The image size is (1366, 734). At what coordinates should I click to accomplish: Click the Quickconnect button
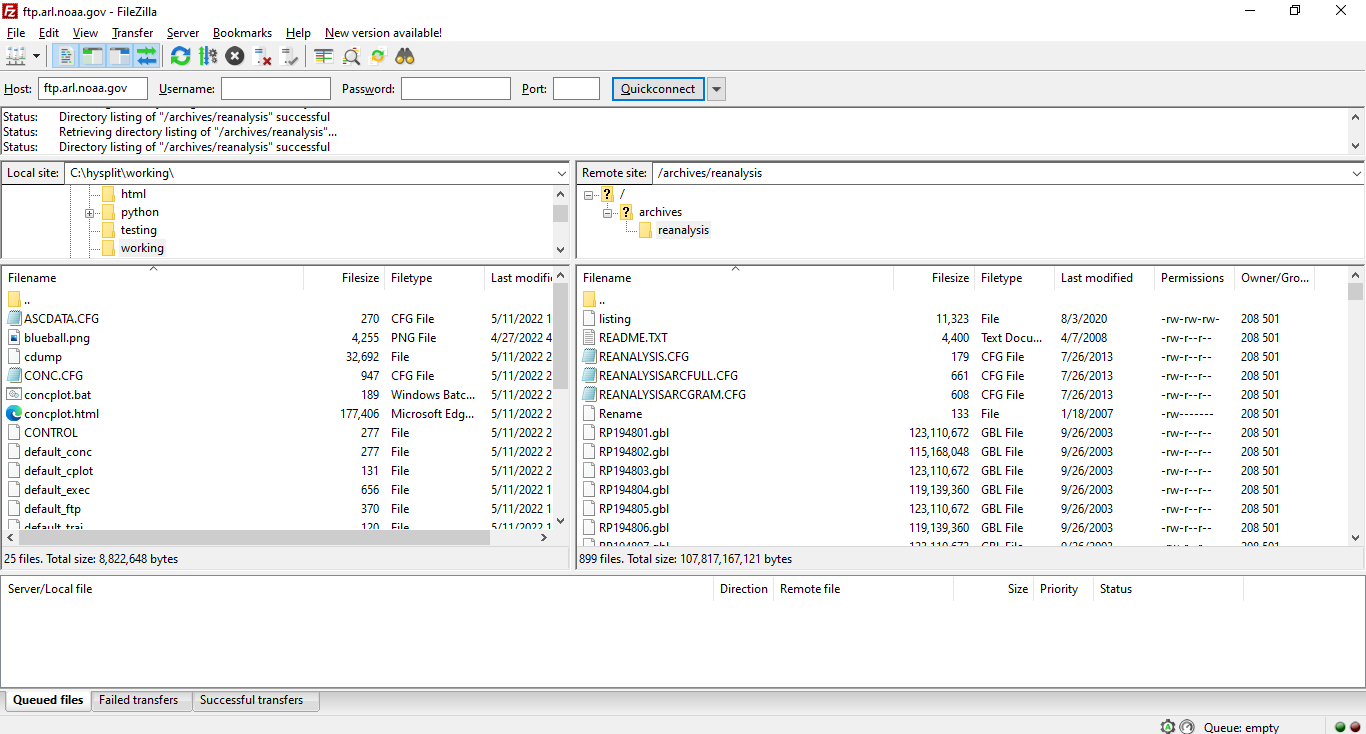(x=657, y=89)
